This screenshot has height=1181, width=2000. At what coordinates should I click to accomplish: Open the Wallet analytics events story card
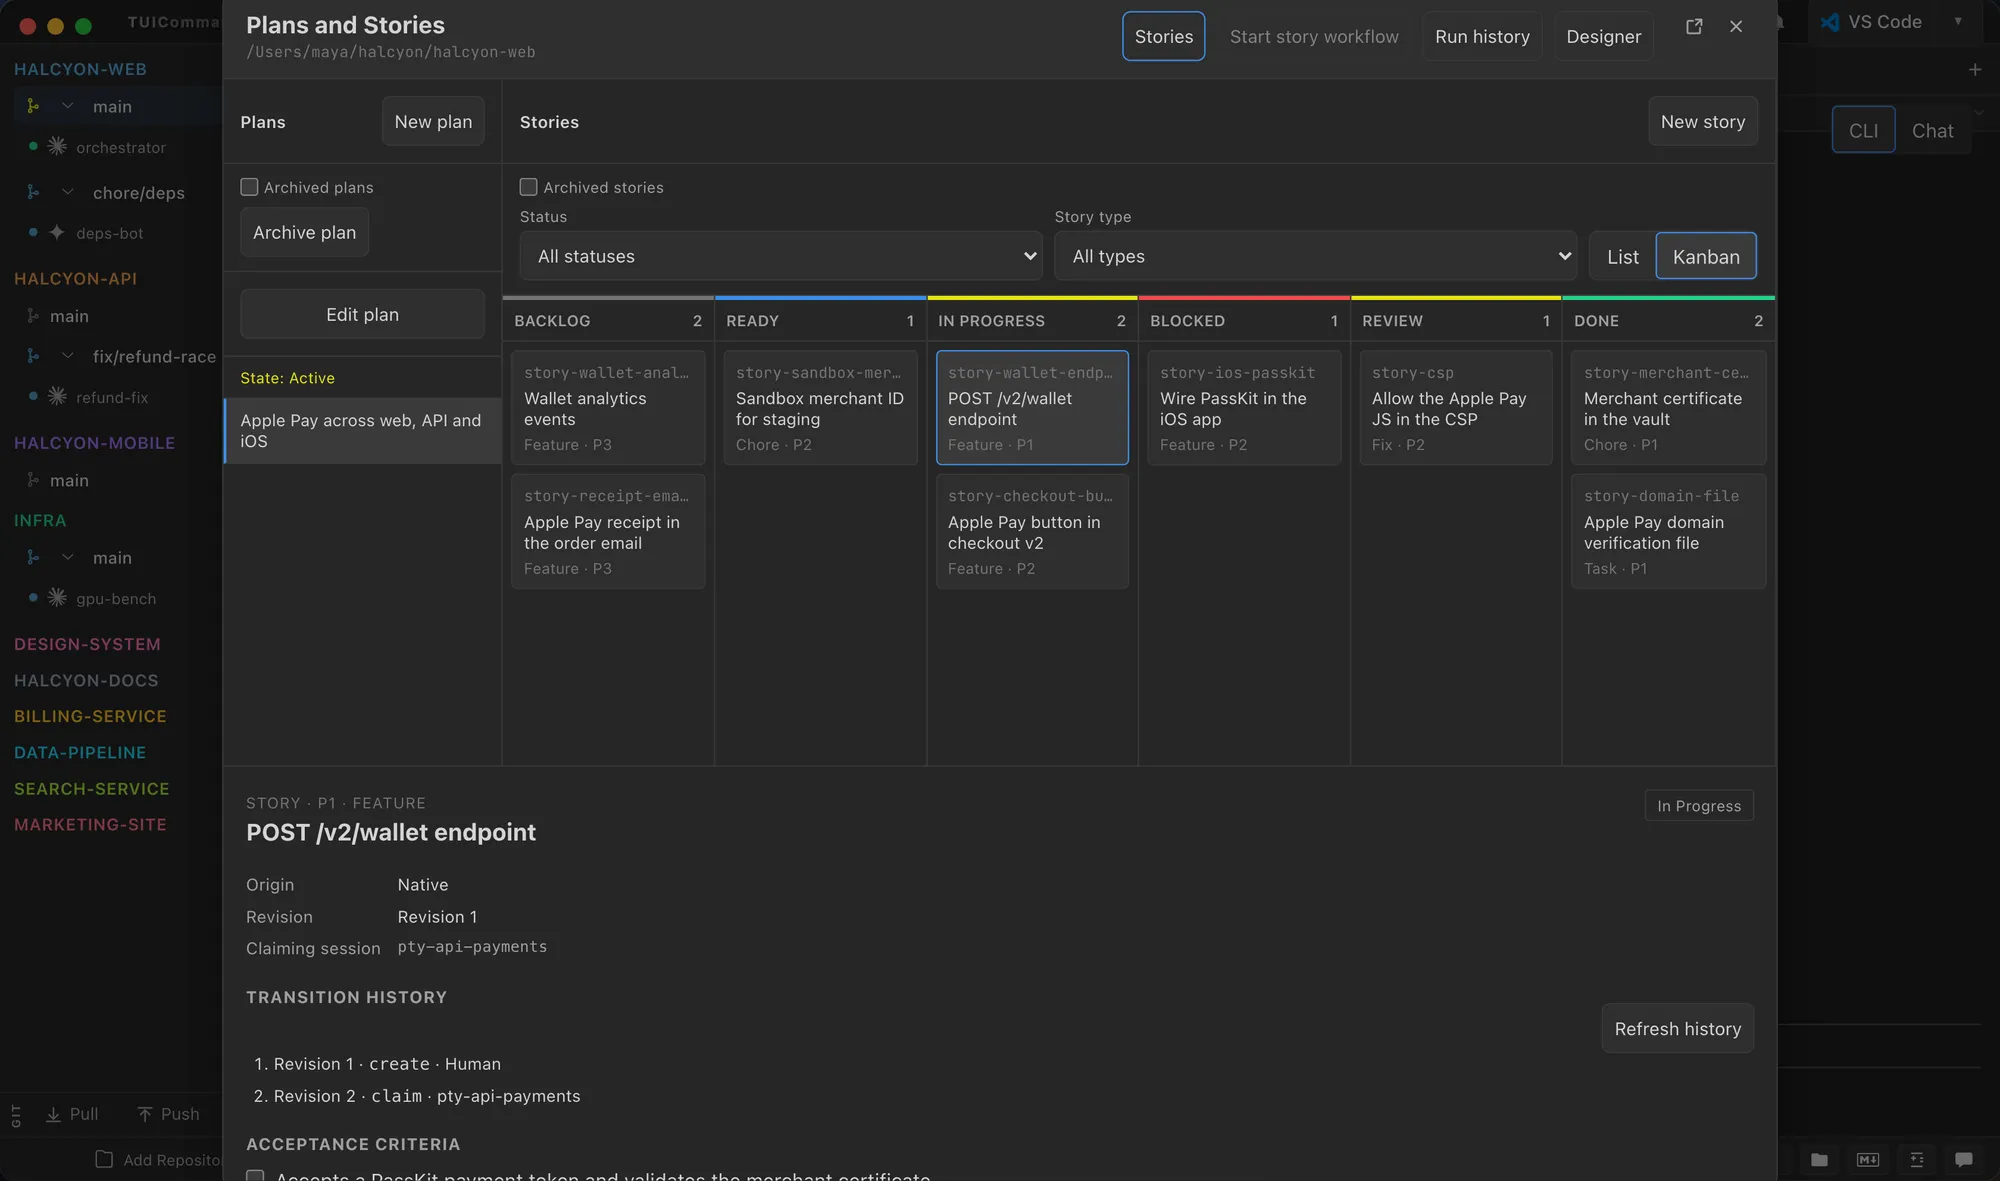click(608, 407)
